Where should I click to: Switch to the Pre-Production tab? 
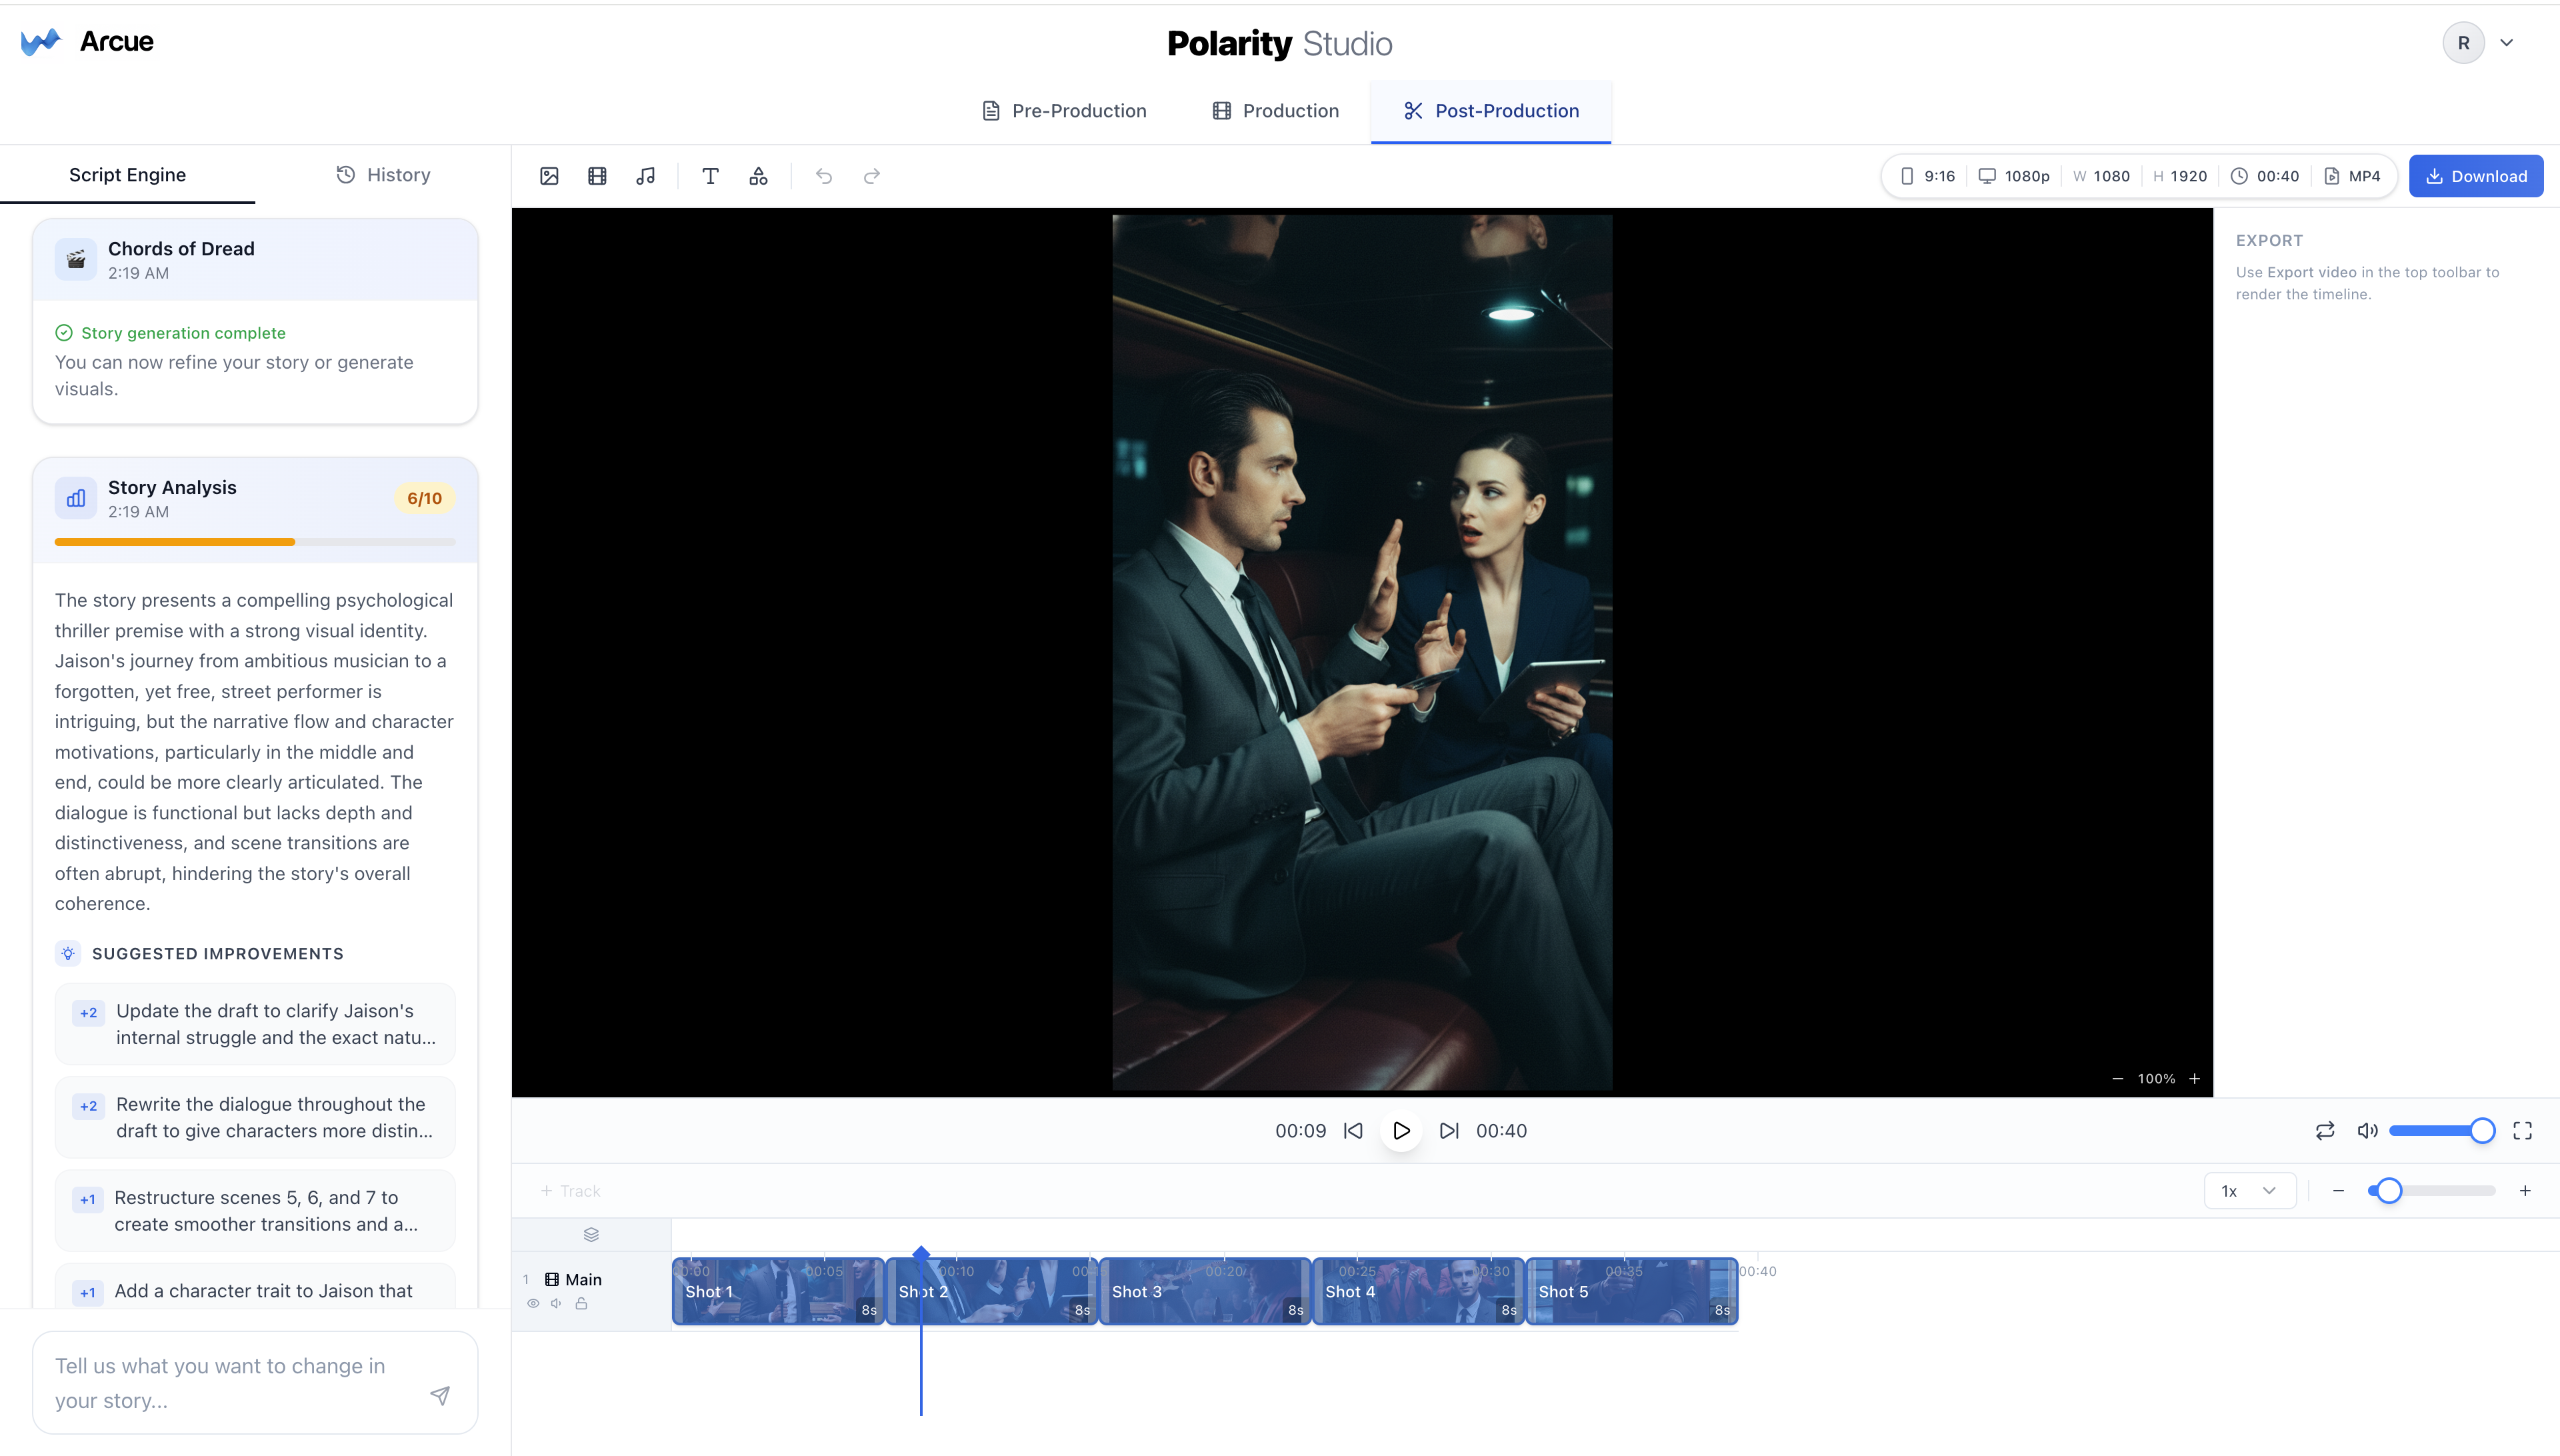point(1064,111)
